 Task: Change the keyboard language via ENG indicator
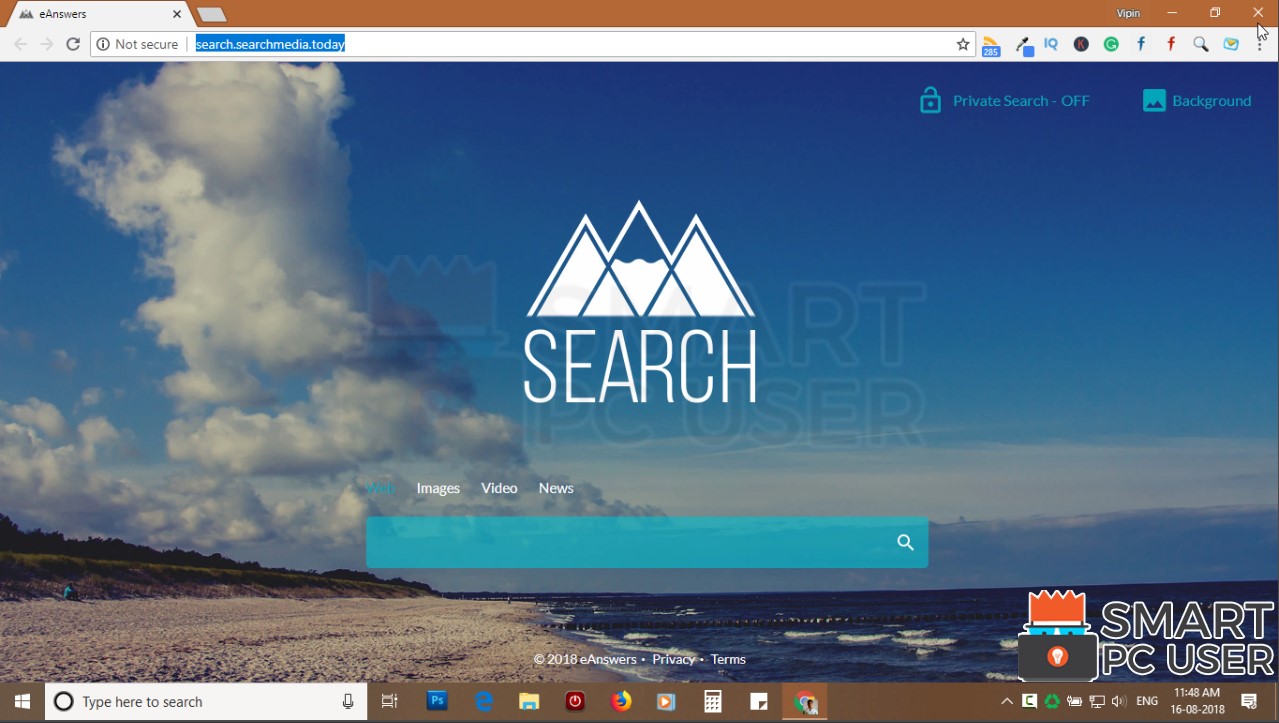1146,701
